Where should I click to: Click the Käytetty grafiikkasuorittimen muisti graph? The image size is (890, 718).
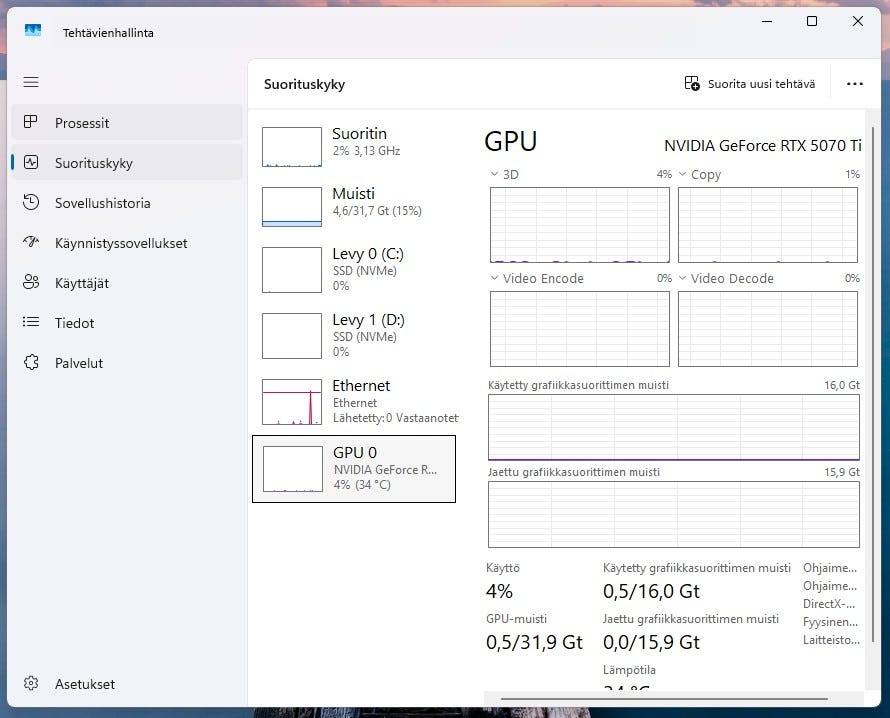point(674,427)
